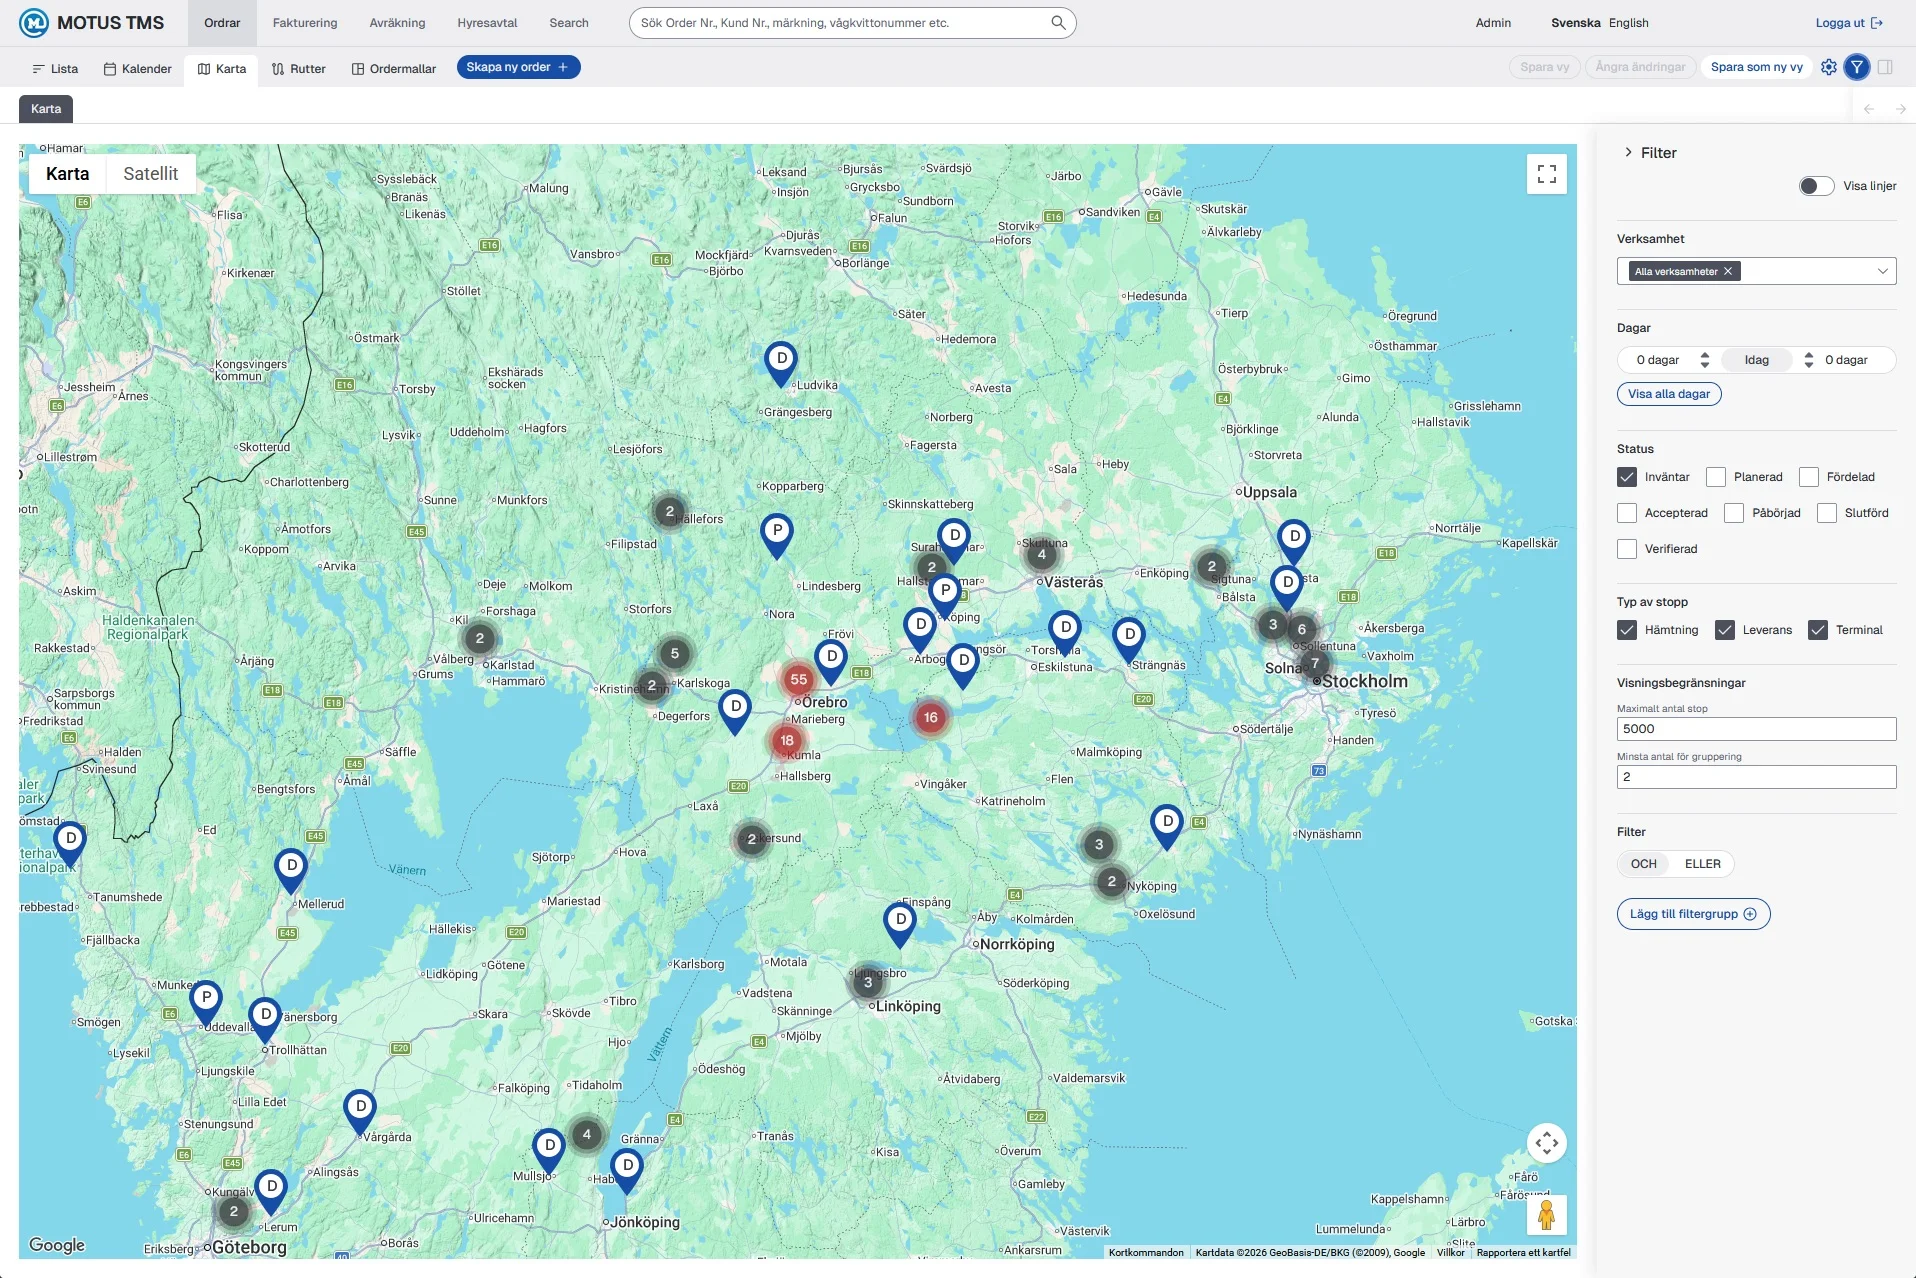1916x1278 pixels.
Task: Remove the Alla verksamheter tag
Action: [x=1727, y=271]
